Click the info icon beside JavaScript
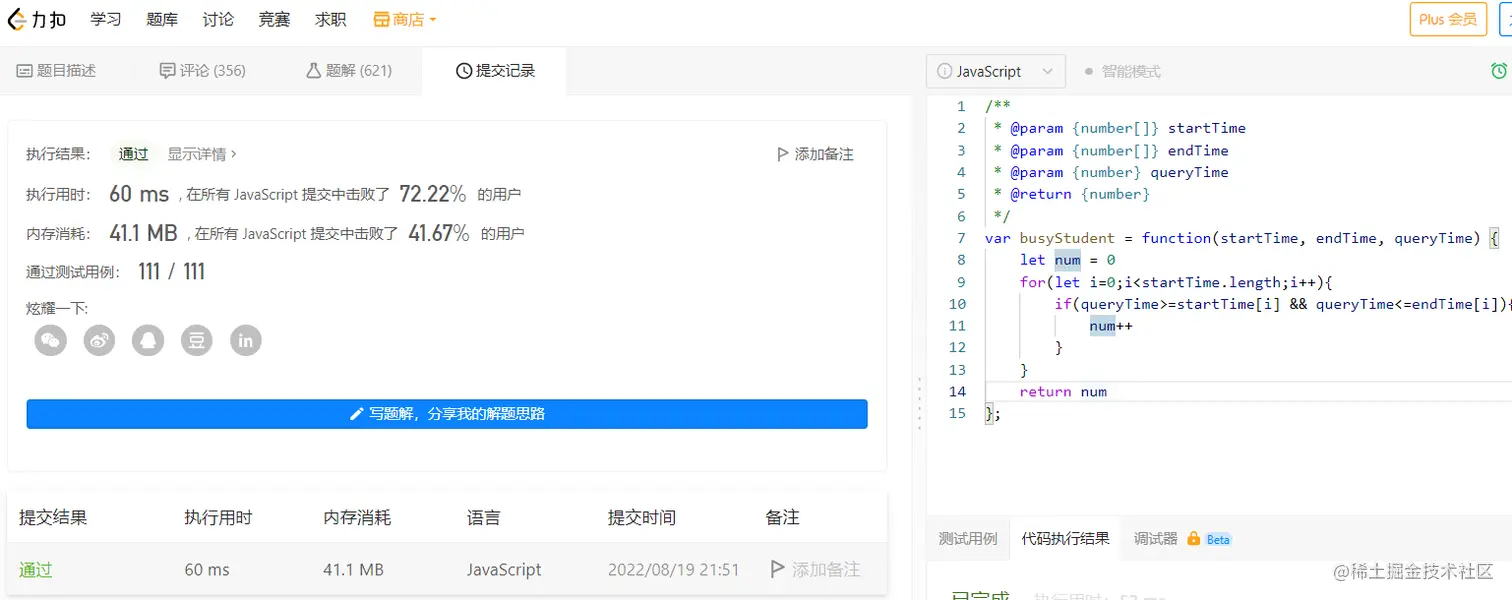The image size is (1512, 600). 944,72
